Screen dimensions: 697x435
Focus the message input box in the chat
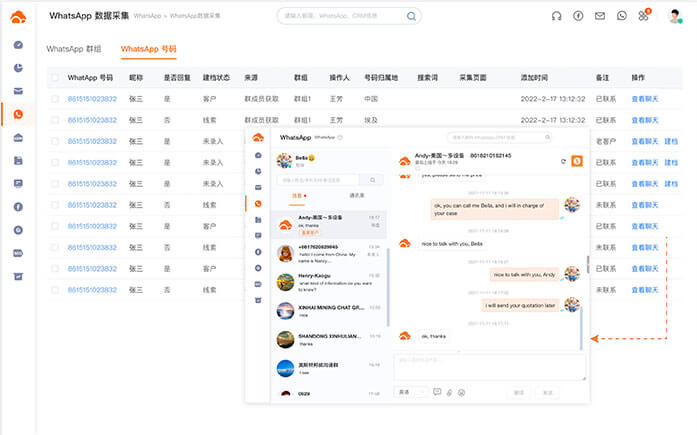point(490,367)
